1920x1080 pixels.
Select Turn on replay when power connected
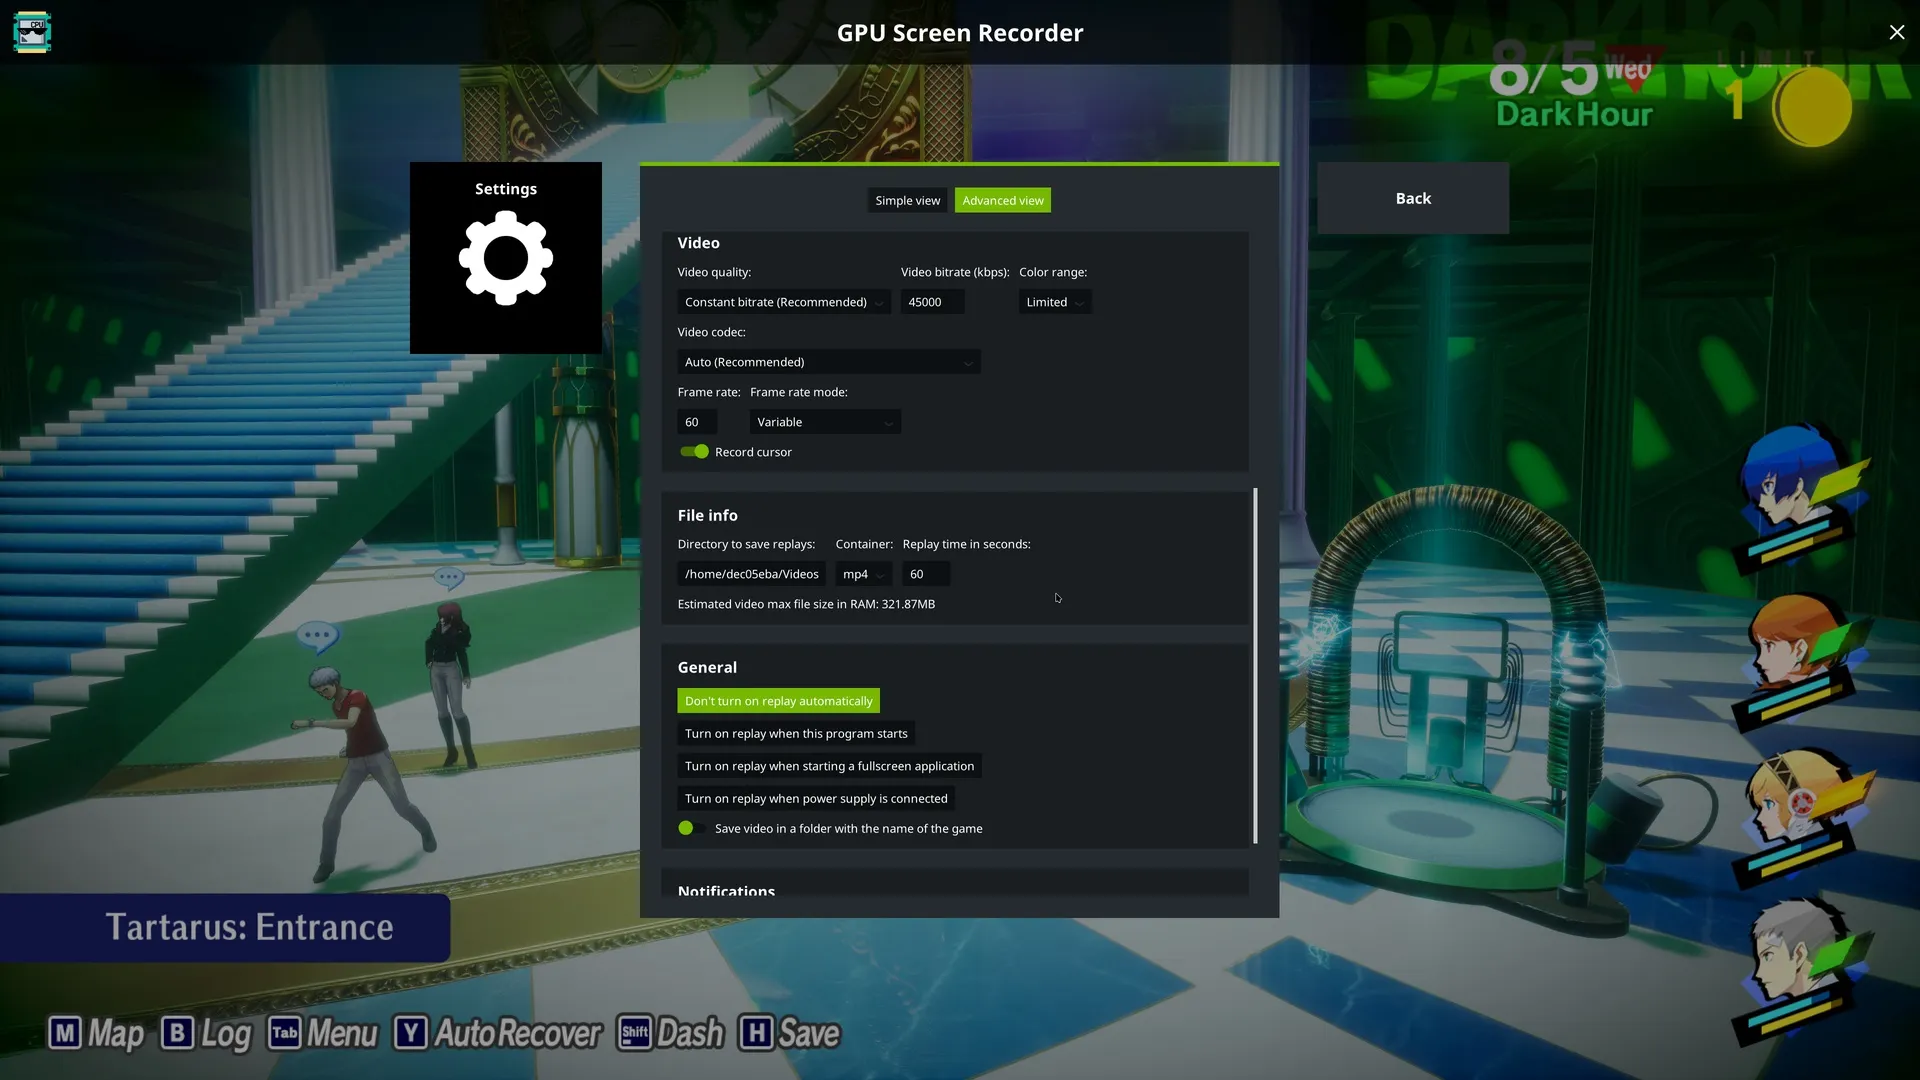[815, 799]
